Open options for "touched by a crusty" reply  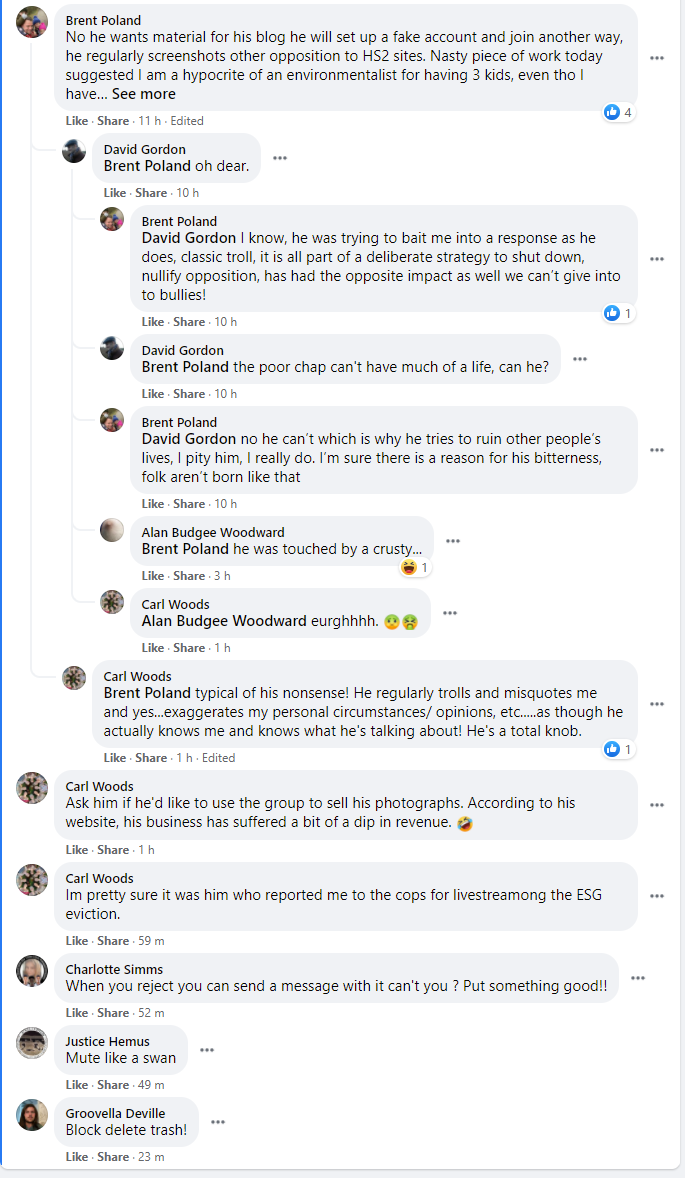pyautogui.click(x=453, y=541)
